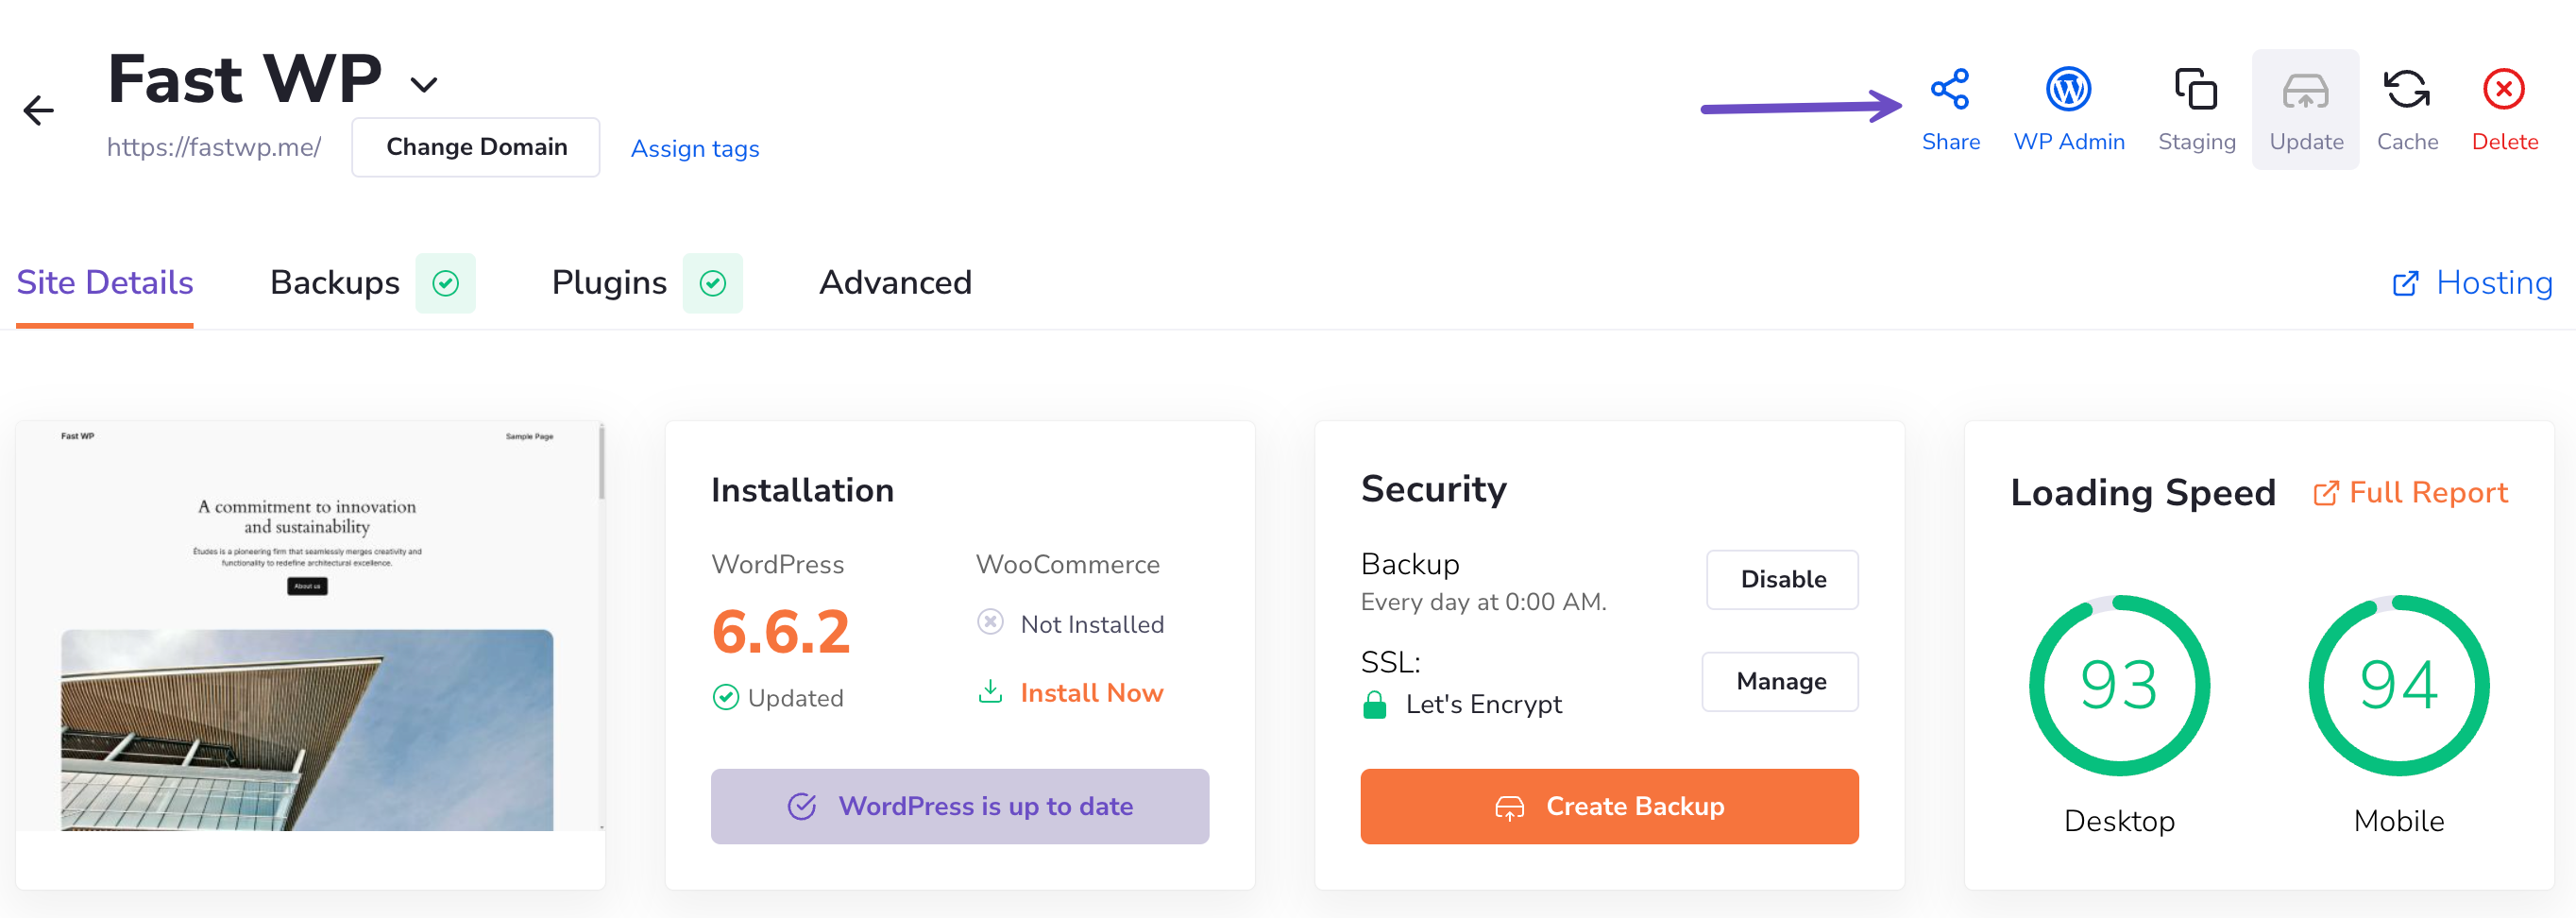Clear site cache with Cache icon

pyautogui.click(x=2406, y=90)
